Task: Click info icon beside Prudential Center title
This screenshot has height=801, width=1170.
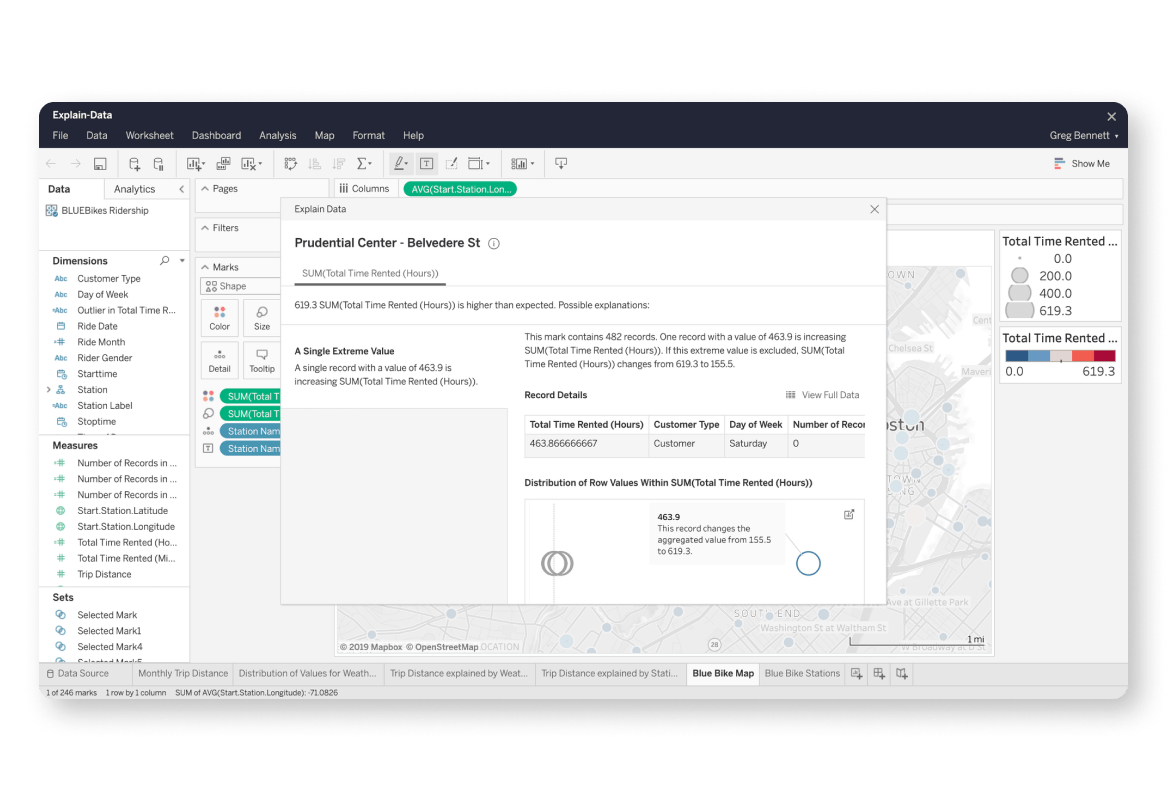Action: [x=494, y=243]
